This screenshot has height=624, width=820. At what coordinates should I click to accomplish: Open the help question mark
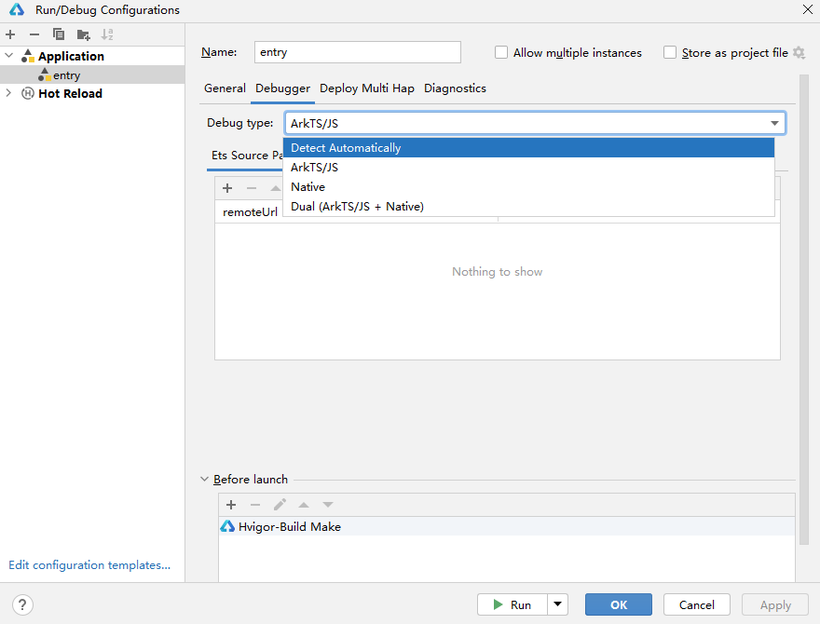[22, 605]
